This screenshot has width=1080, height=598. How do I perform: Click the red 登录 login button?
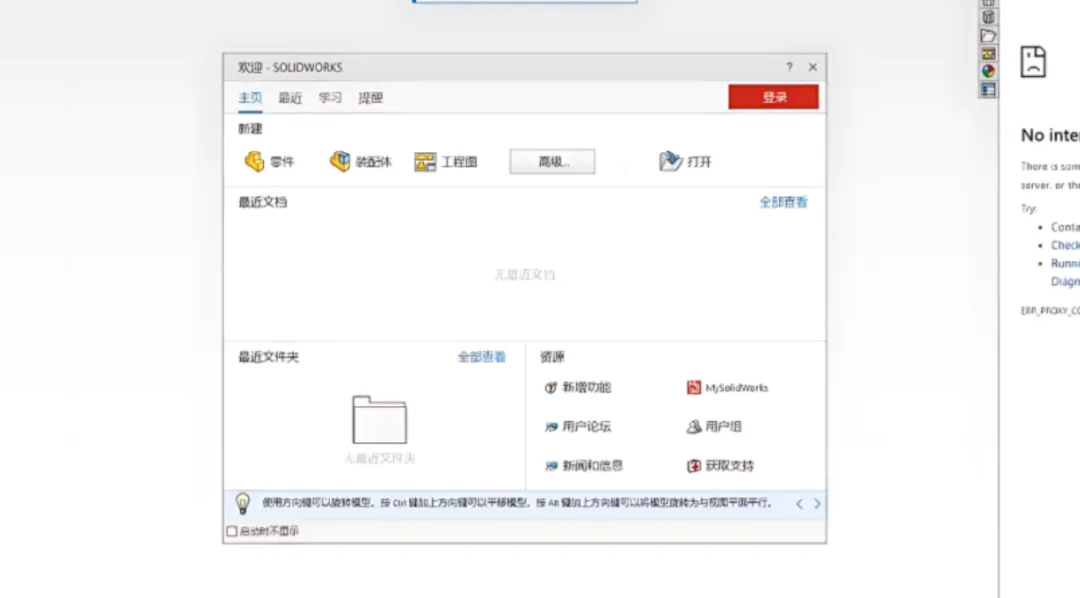coord(773,97)
